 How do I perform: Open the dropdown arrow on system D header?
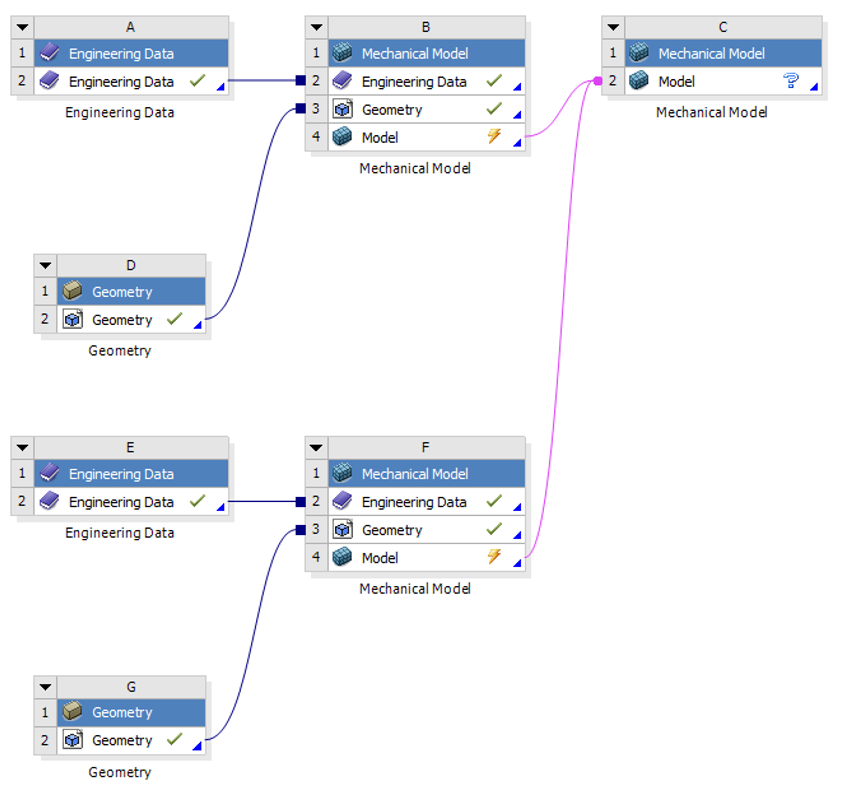[x=44, y=265]
